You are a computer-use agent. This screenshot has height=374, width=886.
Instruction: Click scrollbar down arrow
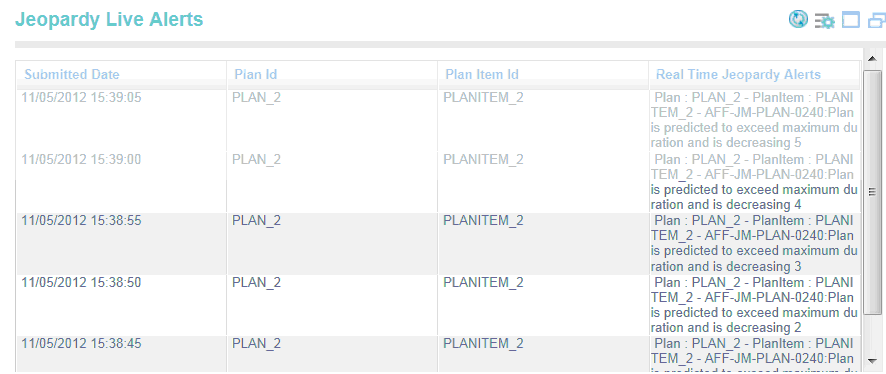point(872,360)
